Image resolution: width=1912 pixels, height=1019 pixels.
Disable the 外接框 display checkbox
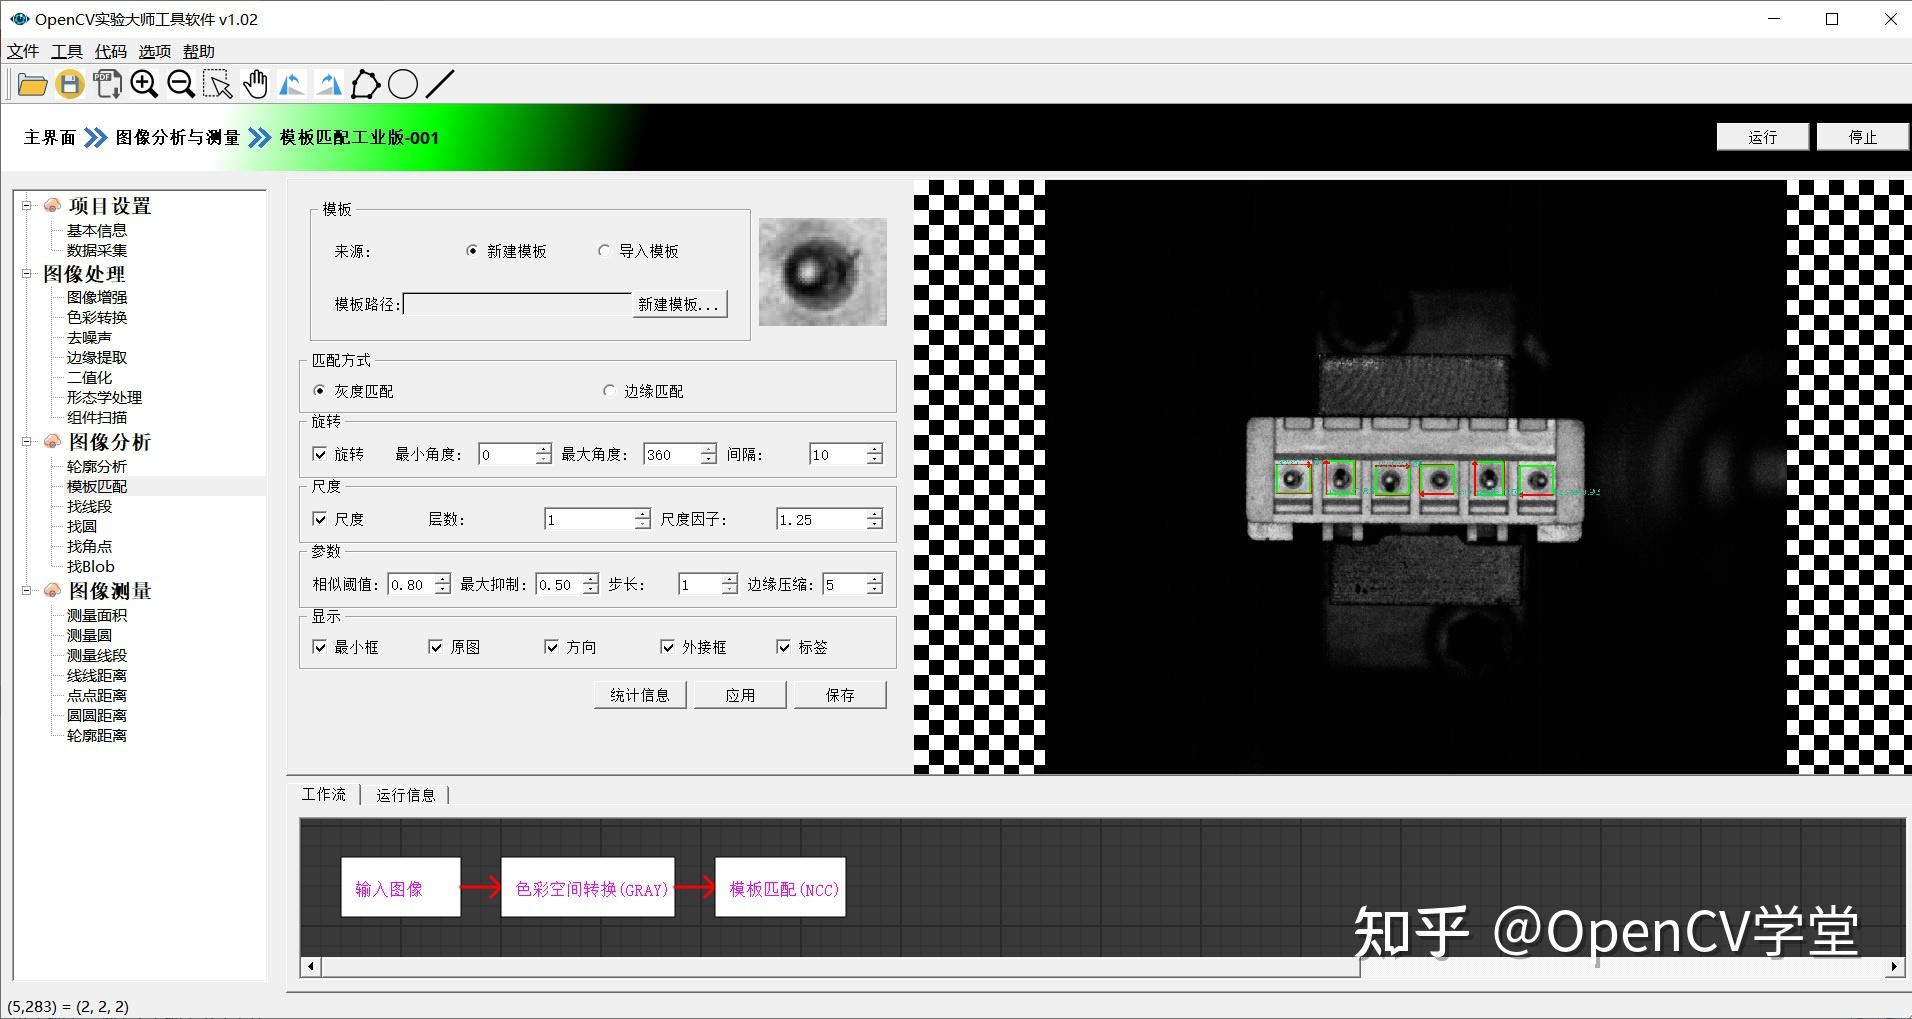[668, 647]
